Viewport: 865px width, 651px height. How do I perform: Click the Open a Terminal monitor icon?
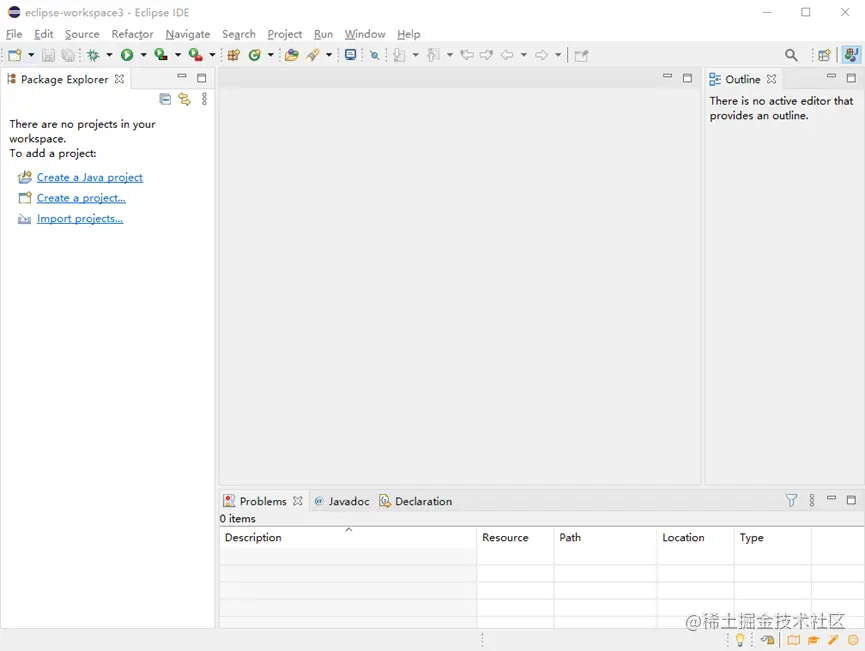coord(350,55)
